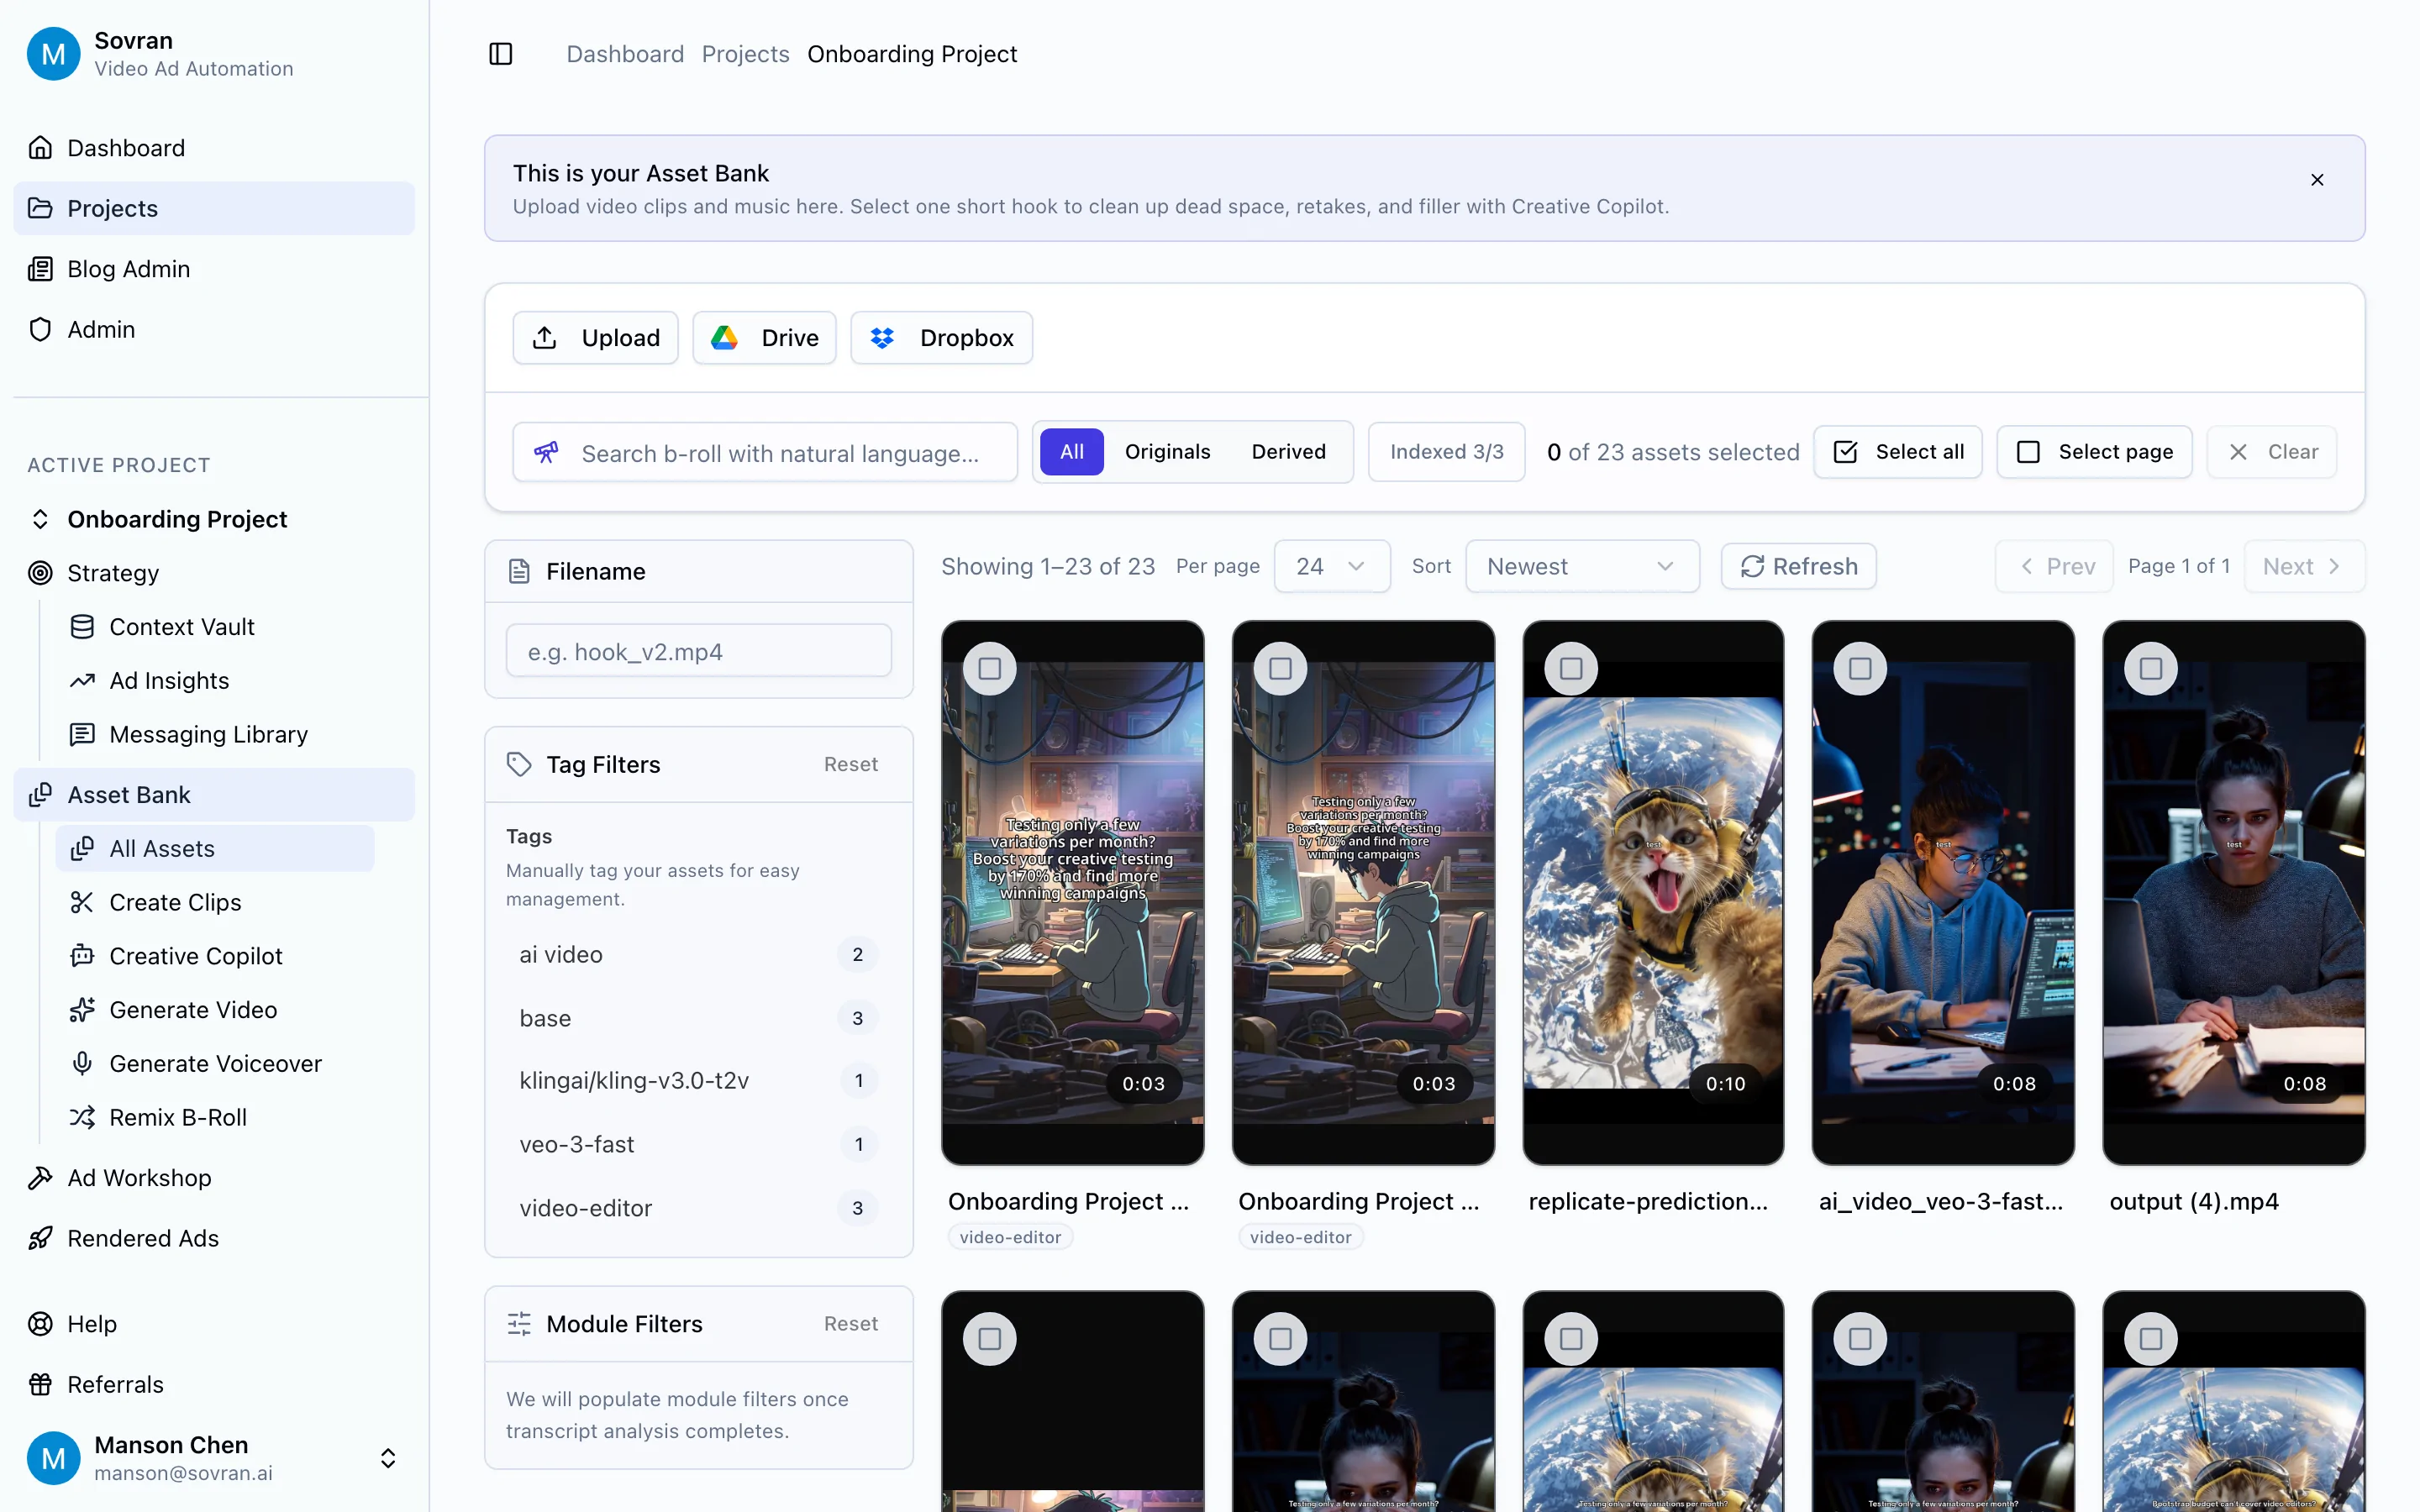Go to Prev page
Viewport: 2420px width, 1512px height.
pyautogui.click(x=2054, y=567)
